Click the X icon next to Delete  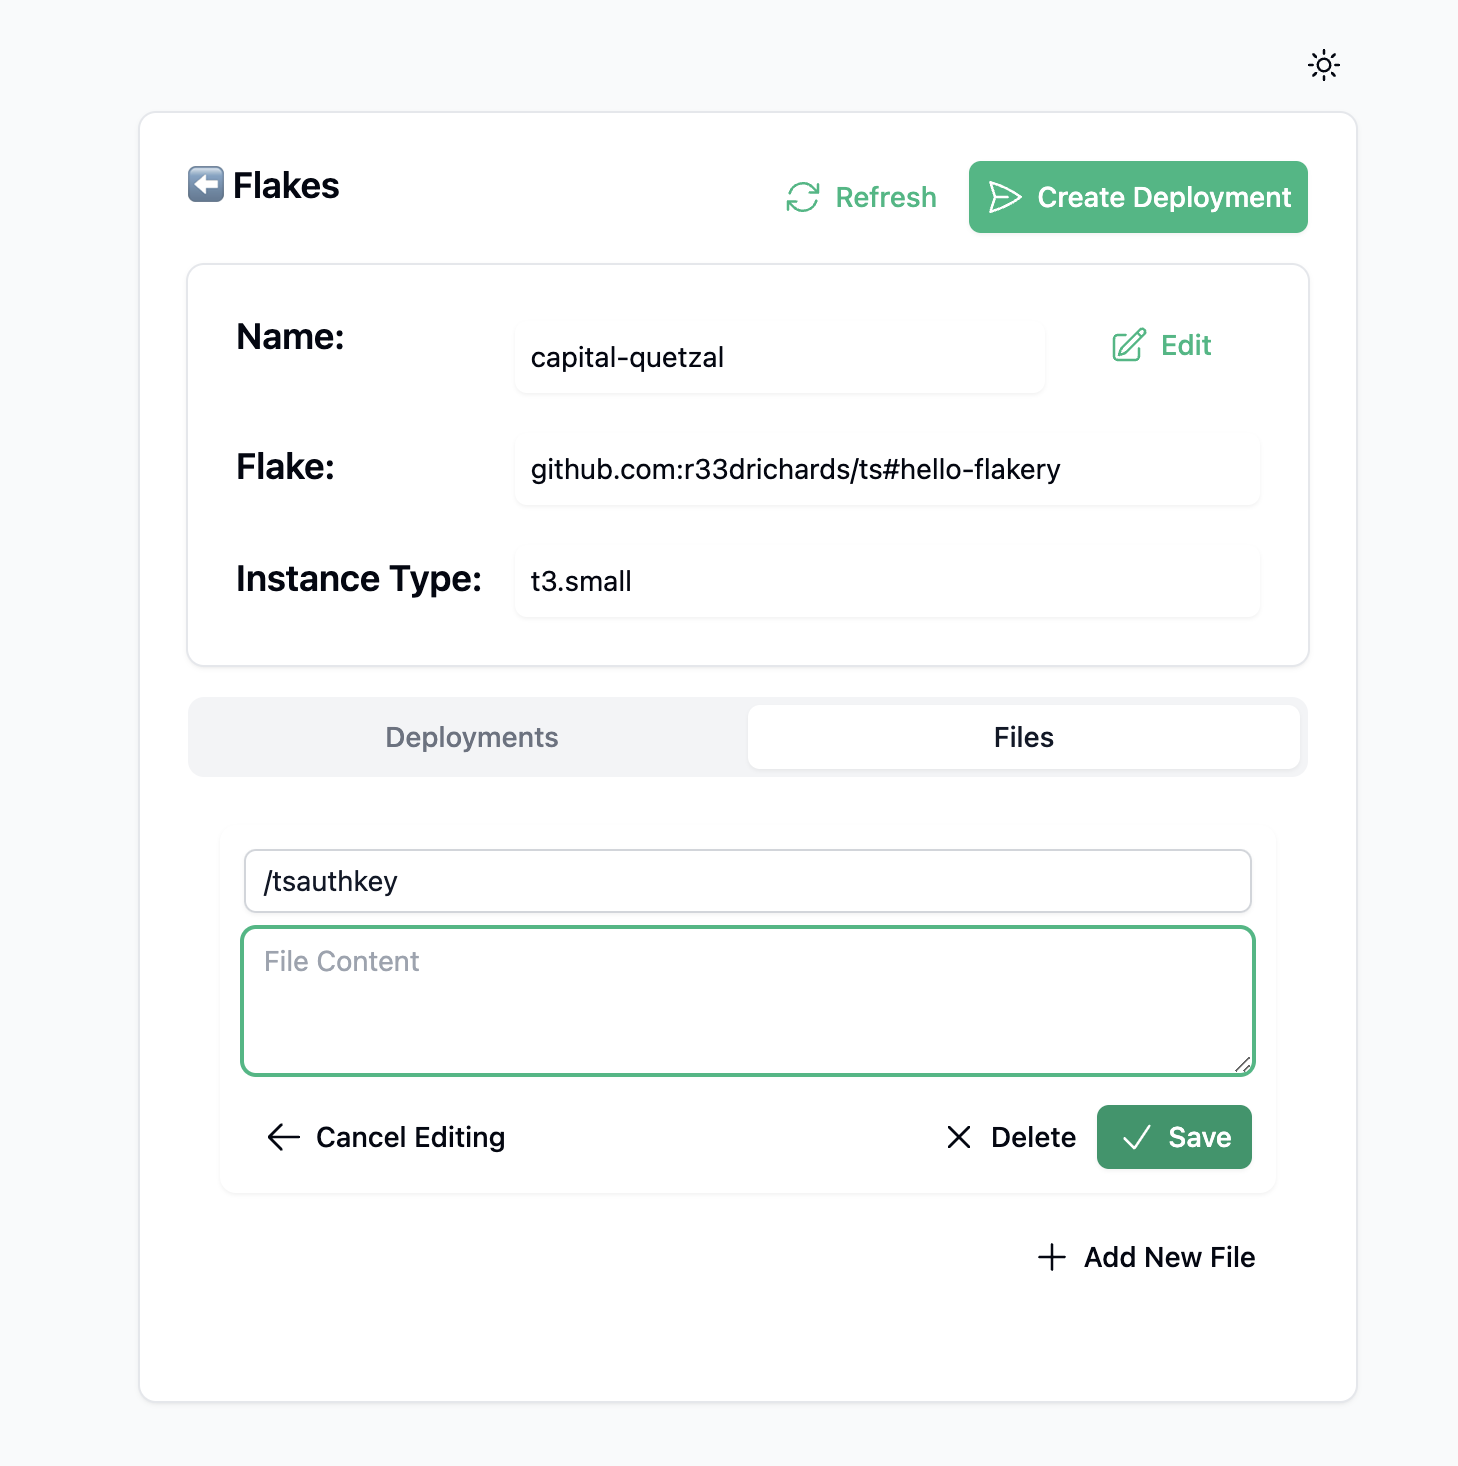(x=959, y=1137)
